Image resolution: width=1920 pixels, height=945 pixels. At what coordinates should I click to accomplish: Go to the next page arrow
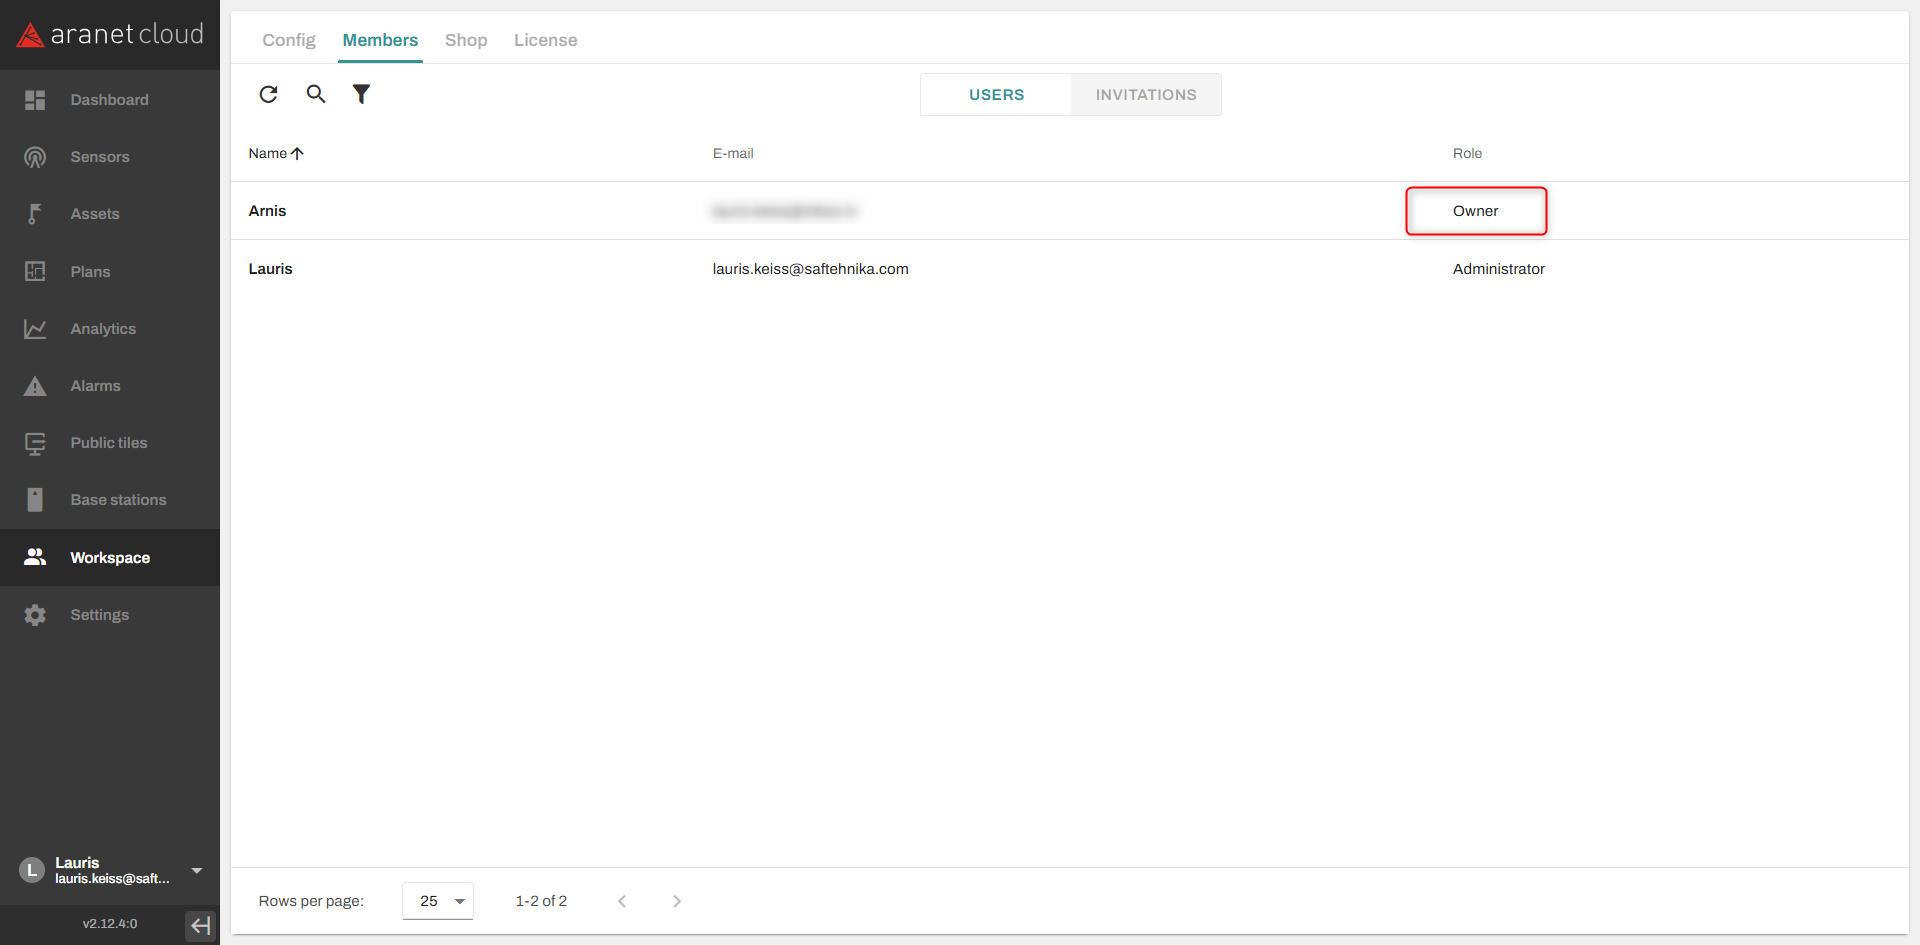click(677, 901)
